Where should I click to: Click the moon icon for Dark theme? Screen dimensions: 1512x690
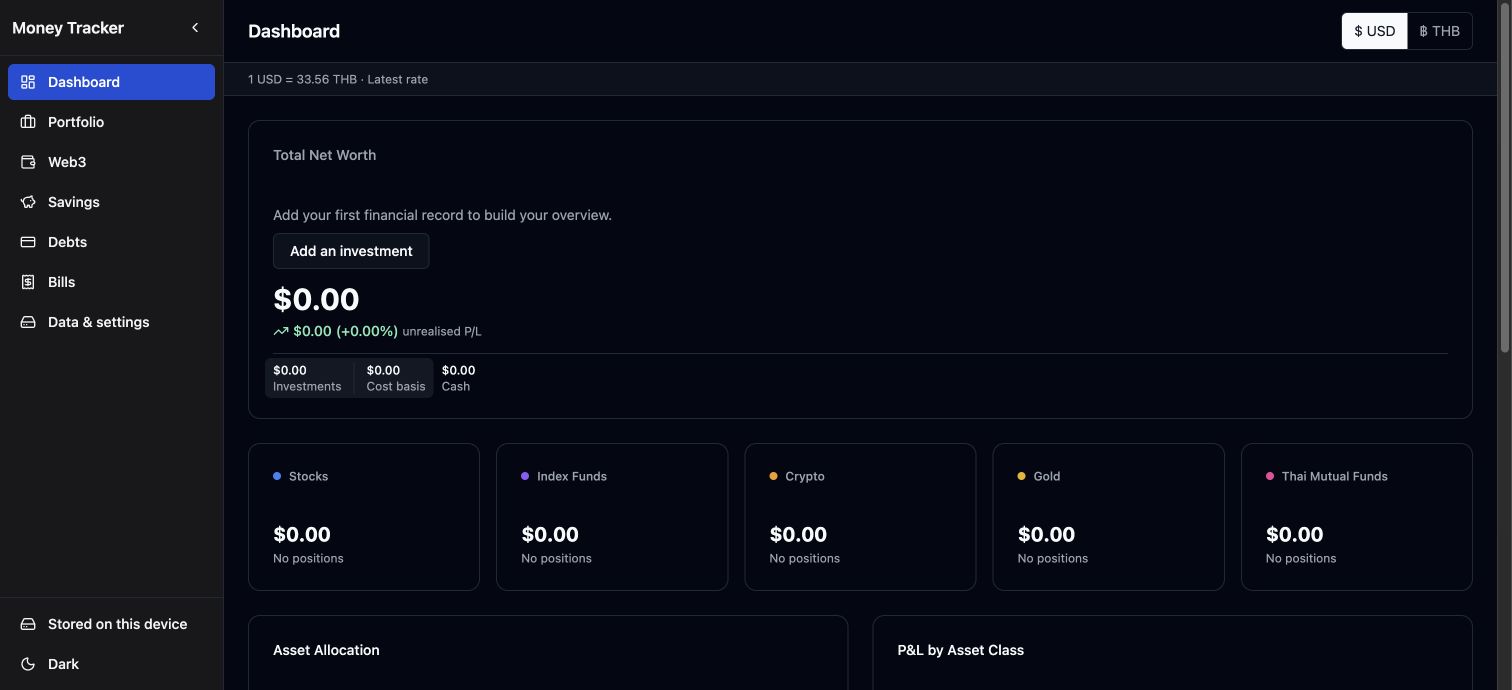[x=28, y=664]
